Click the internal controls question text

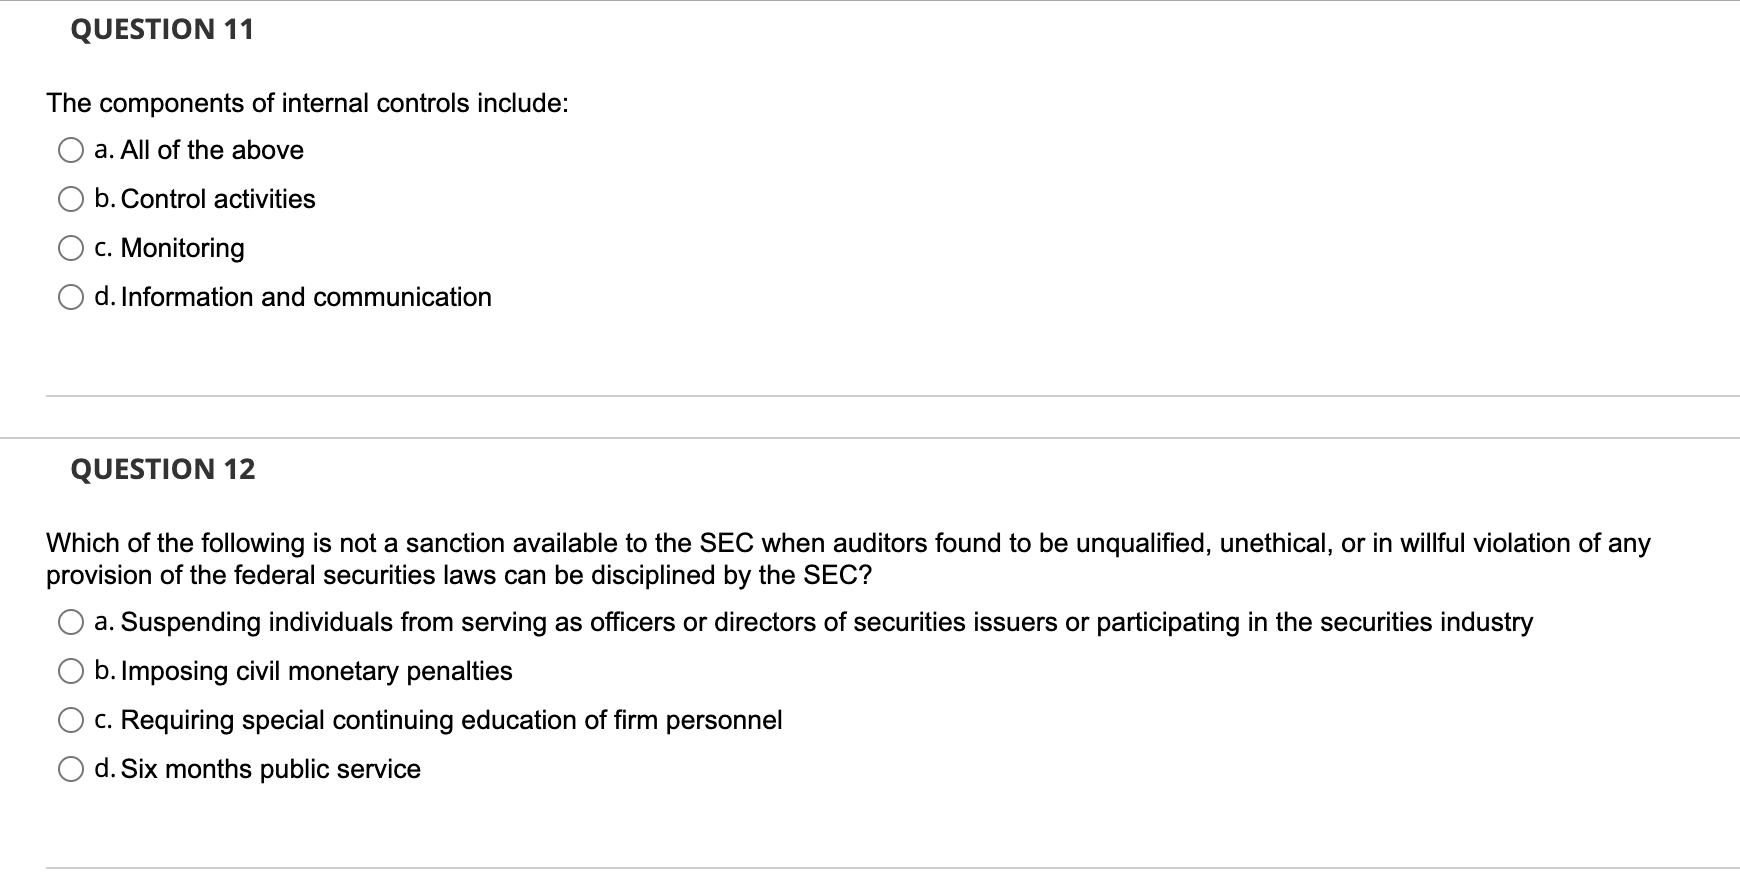[x=307, y=102]
